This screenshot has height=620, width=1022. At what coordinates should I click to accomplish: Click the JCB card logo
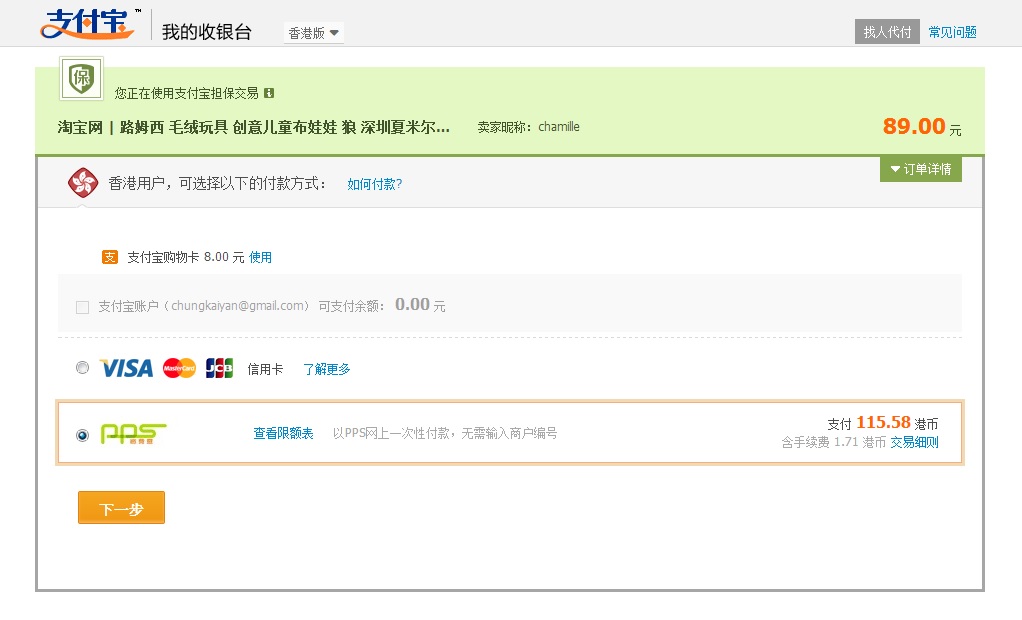point(219,368)
